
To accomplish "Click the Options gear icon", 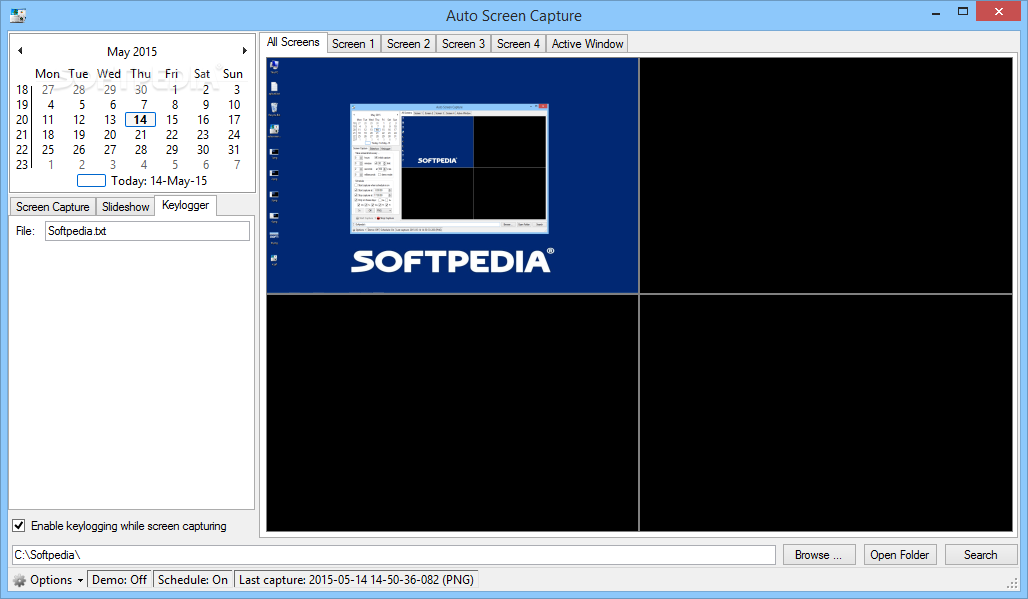I will (20, 580).
